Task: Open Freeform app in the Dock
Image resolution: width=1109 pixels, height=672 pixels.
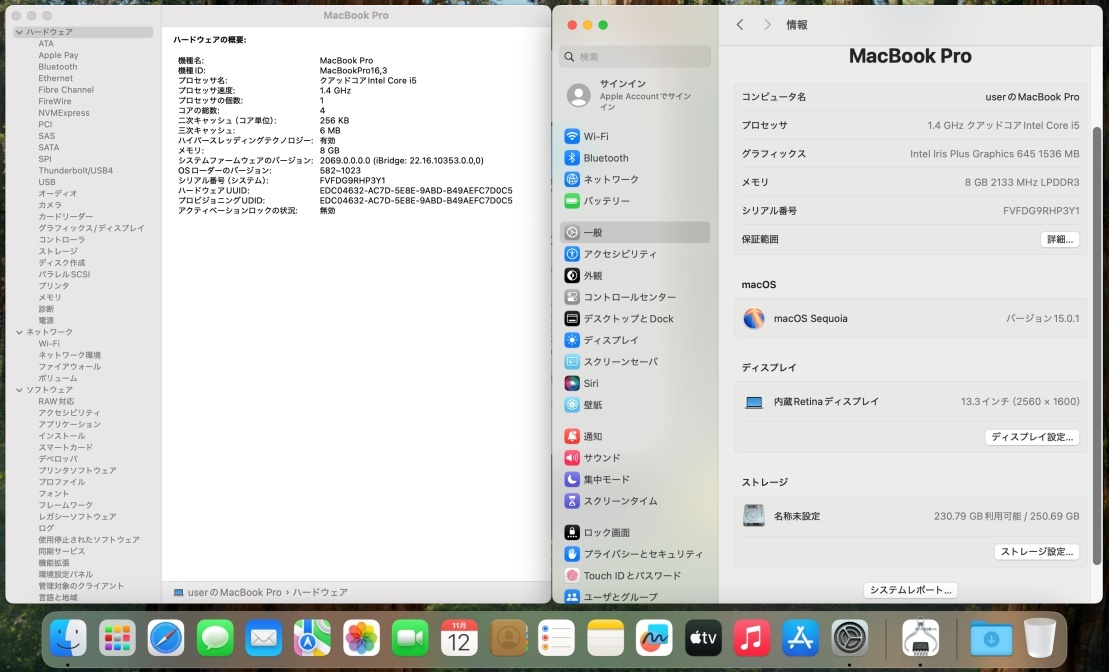Action: coord(654,638)
